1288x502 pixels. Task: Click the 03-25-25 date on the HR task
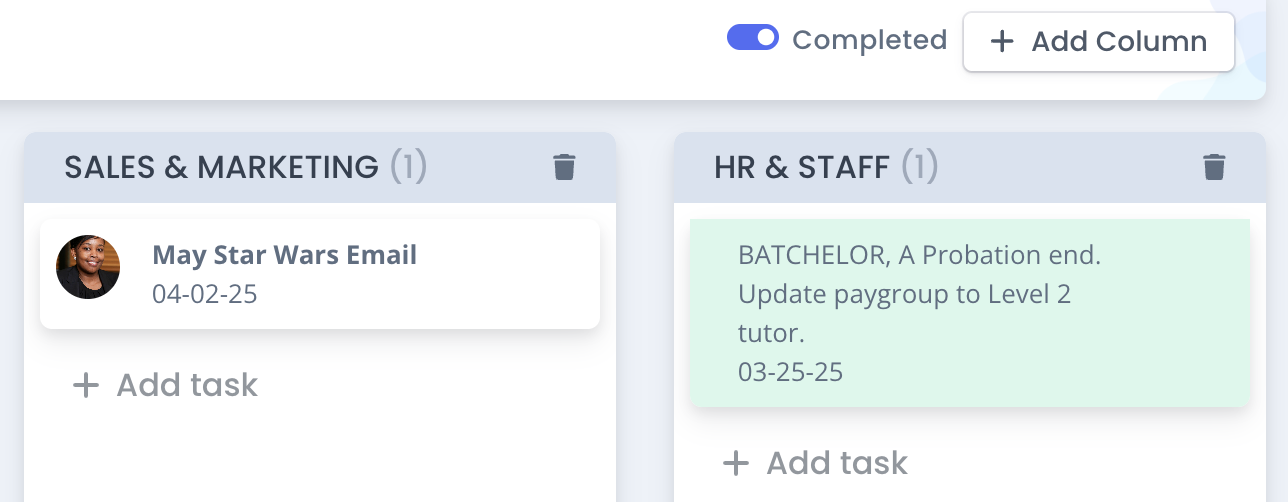(790, 372)
